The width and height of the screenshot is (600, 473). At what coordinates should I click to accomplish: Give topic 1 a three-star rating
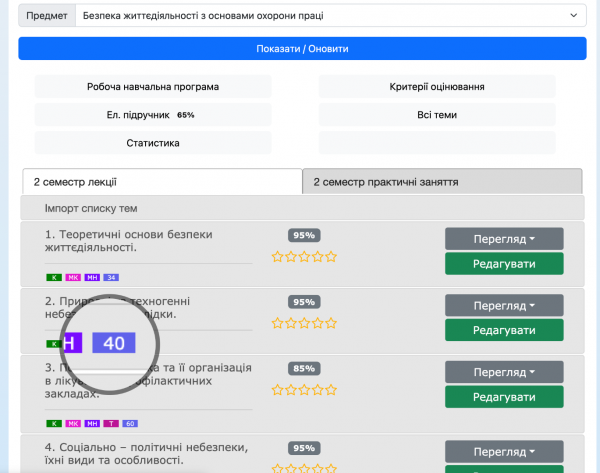point(304,256)
